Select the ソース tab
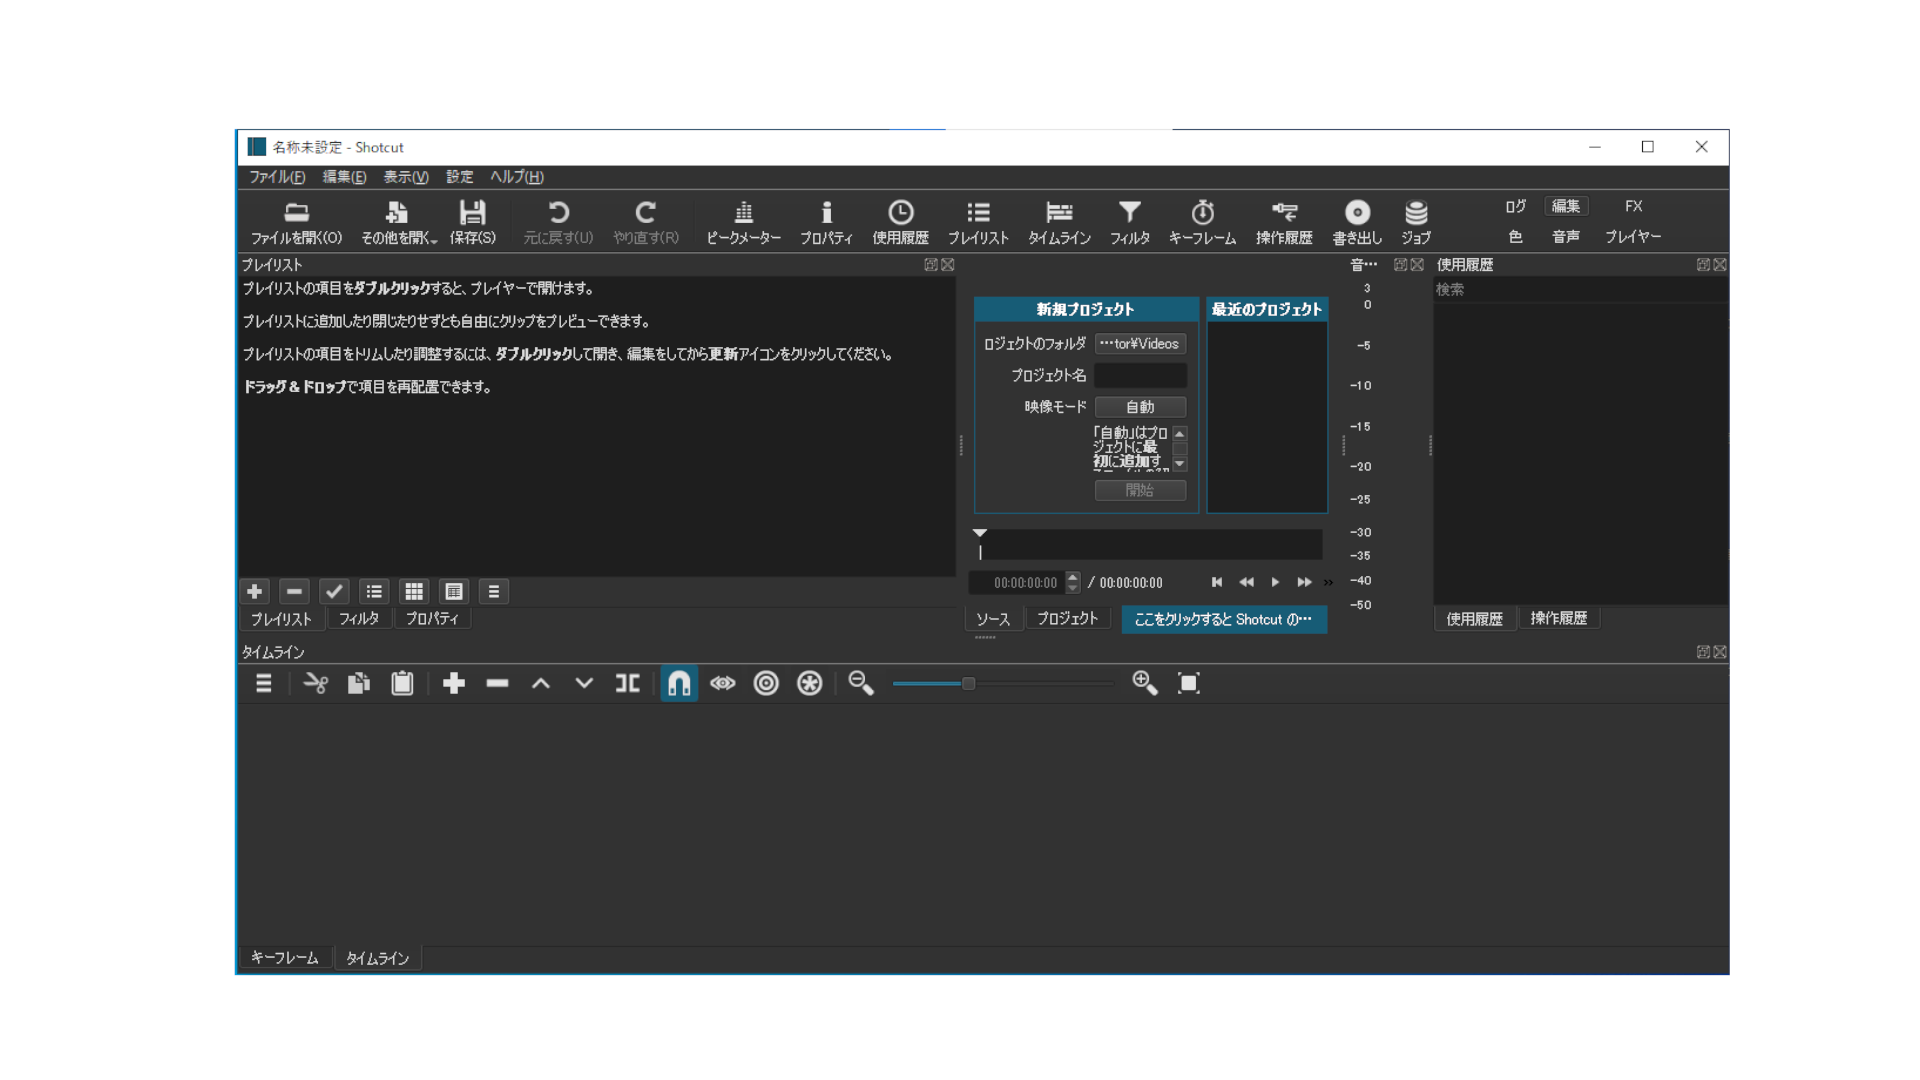This screenshot has height=1080, width=1920. click(993, 619)
